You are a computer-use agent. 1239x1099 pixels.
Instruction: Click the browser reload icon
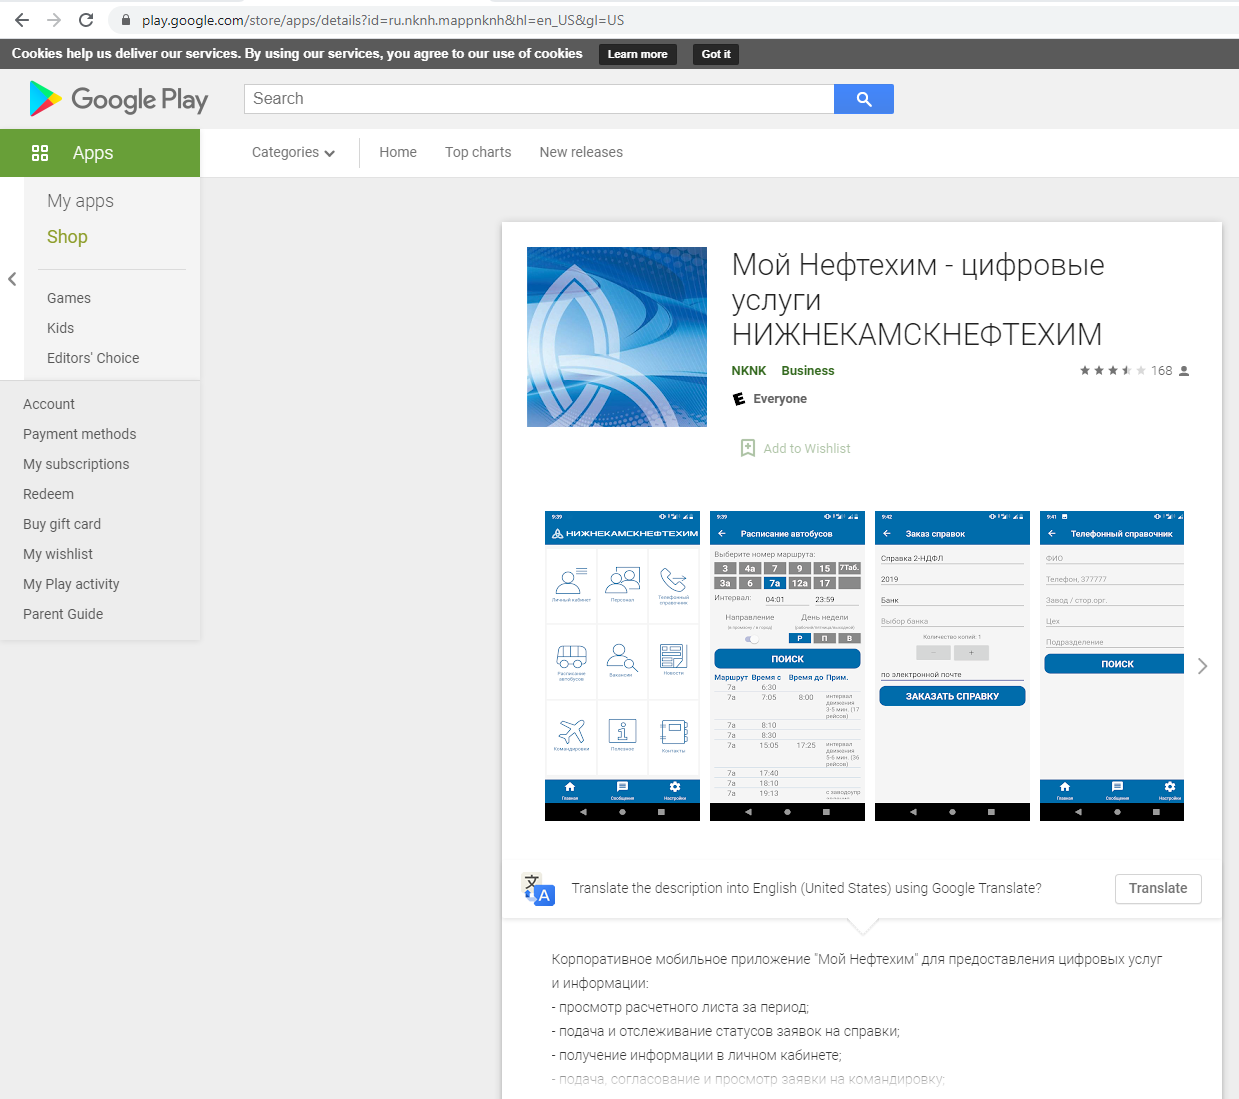pos(86,20)
